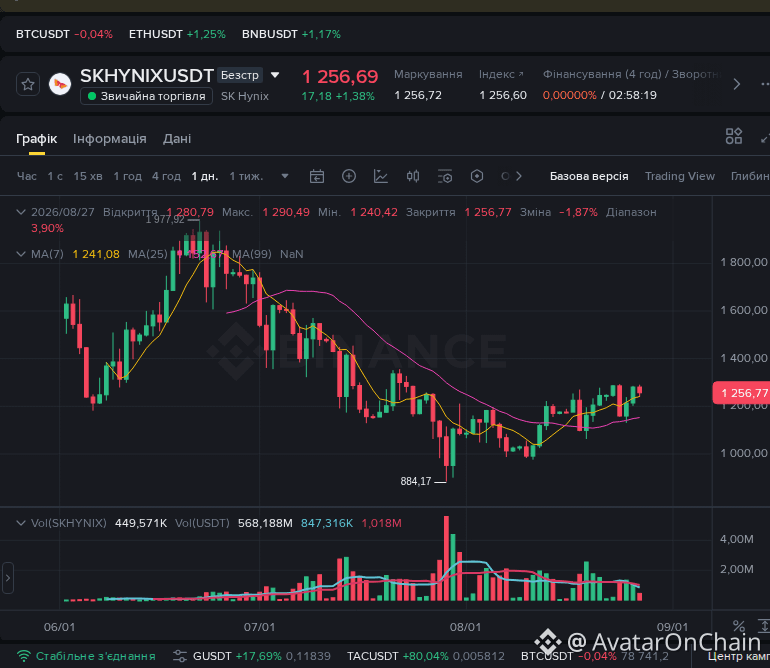Select the 1 тиж. interval

tap(246, 176)
